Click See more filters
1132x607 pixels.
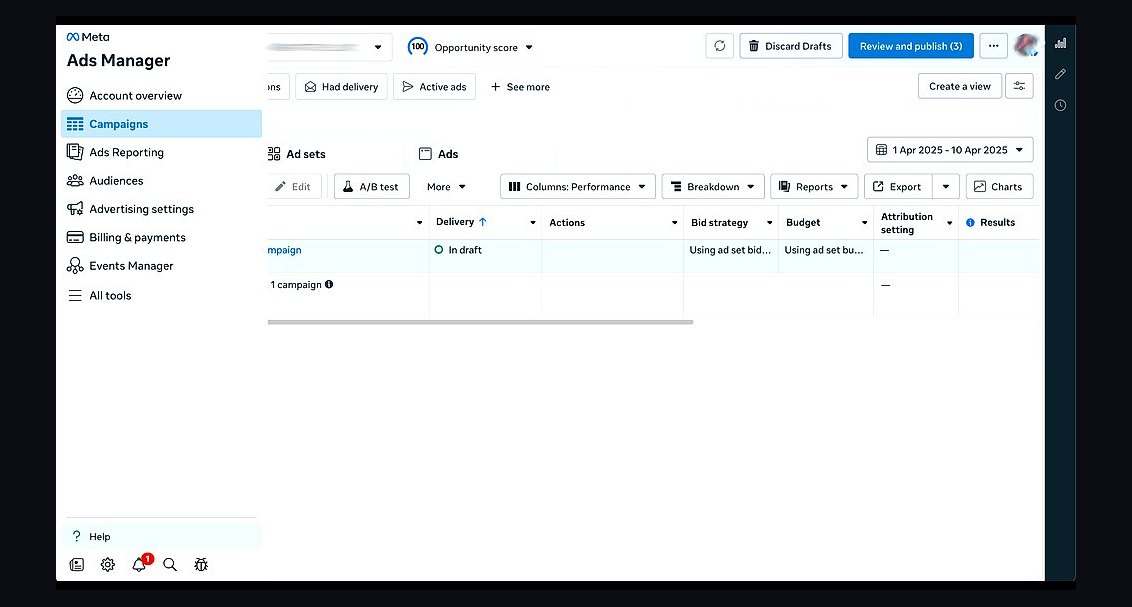[x=520, y=87]
